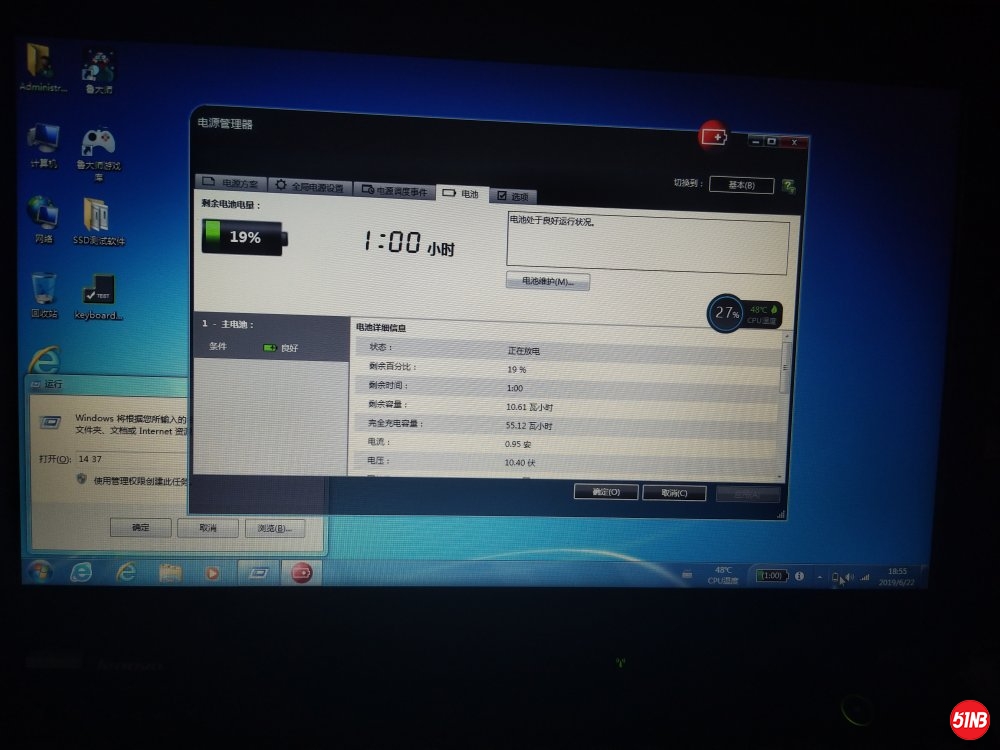
Task: Click the red Power Manager taskbar icon
Action: 300,573
